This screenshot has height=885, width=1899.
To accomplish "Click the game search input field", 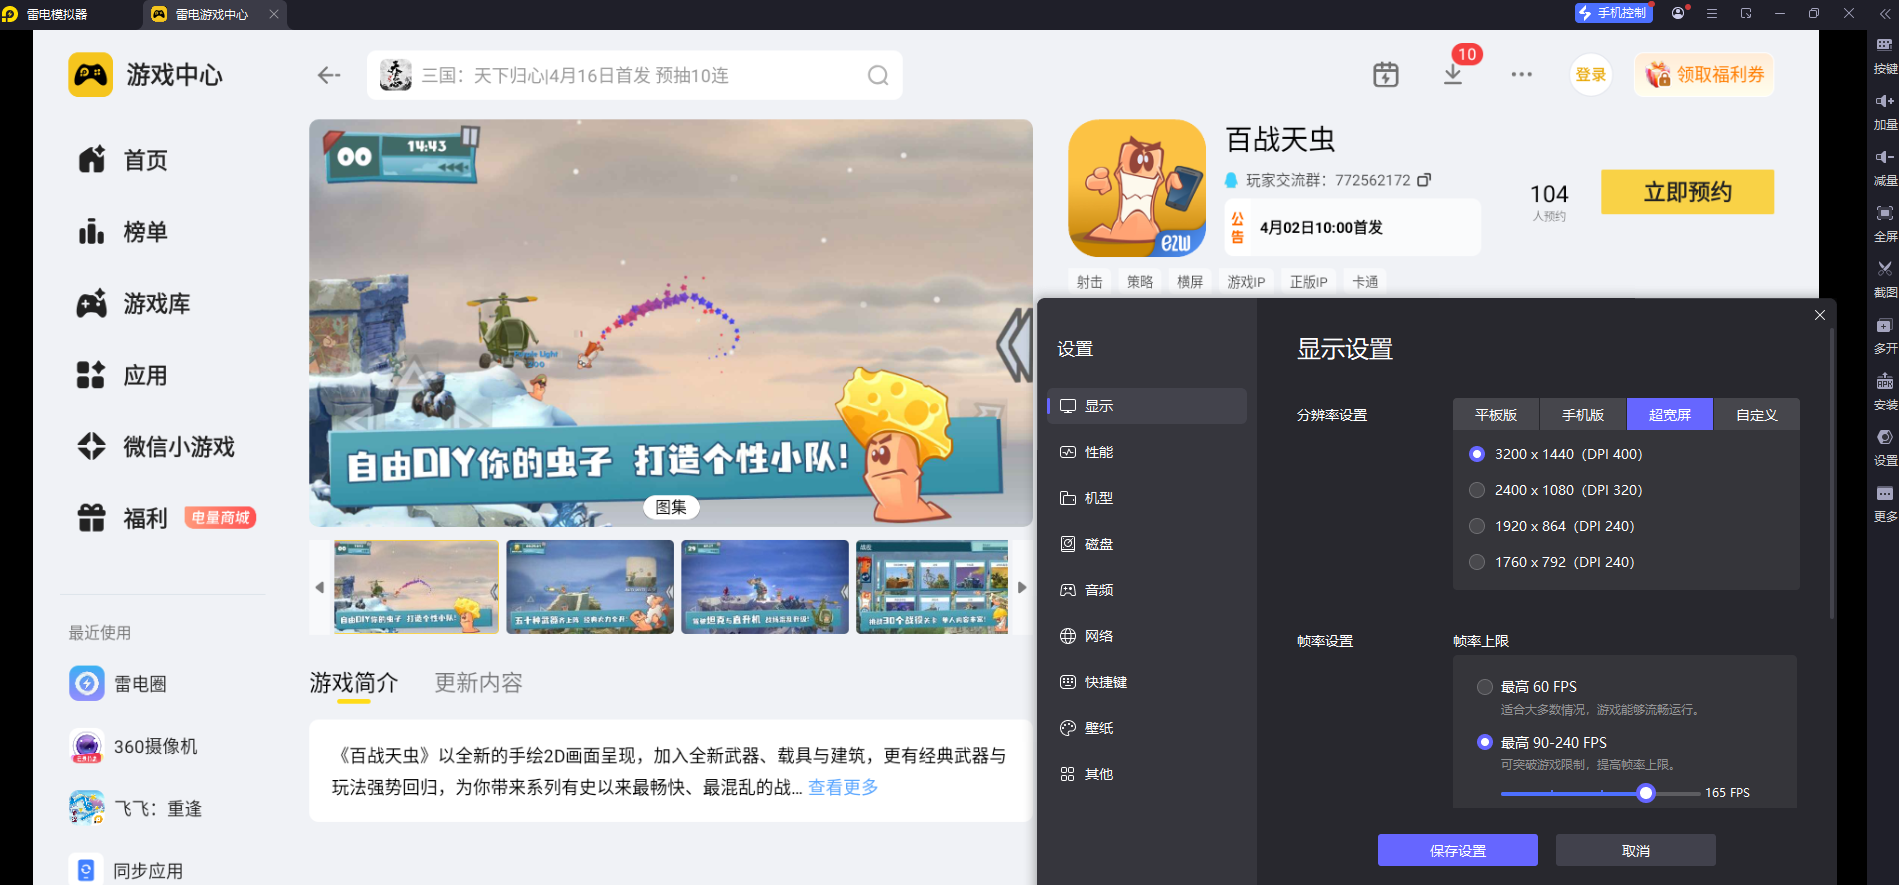I will pyautogui.click(x=635, y=75).
